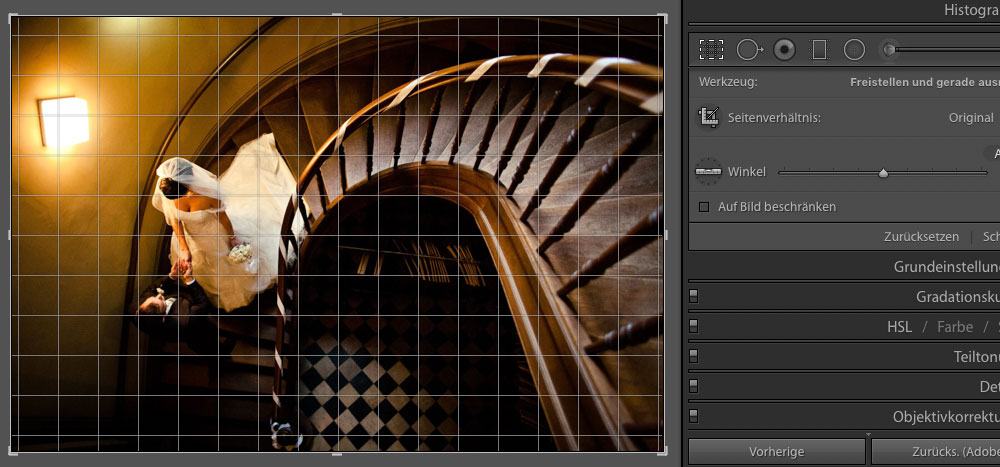Click the Winkel angle slider handle
The height and width of the screenshot is (467, 1000).
coord(883,173)
